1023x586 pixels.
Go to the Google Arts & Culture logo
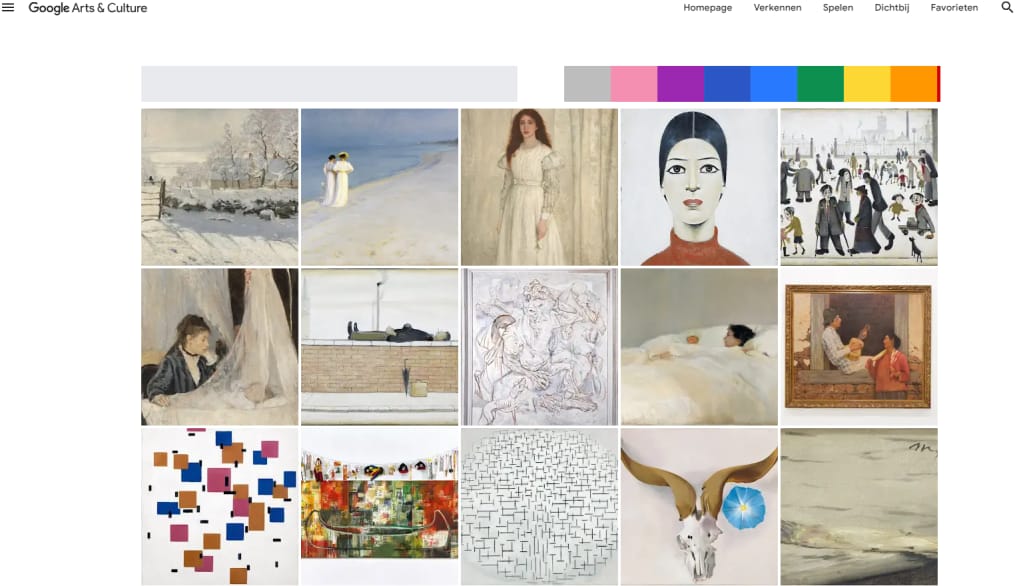coord(87,8)
